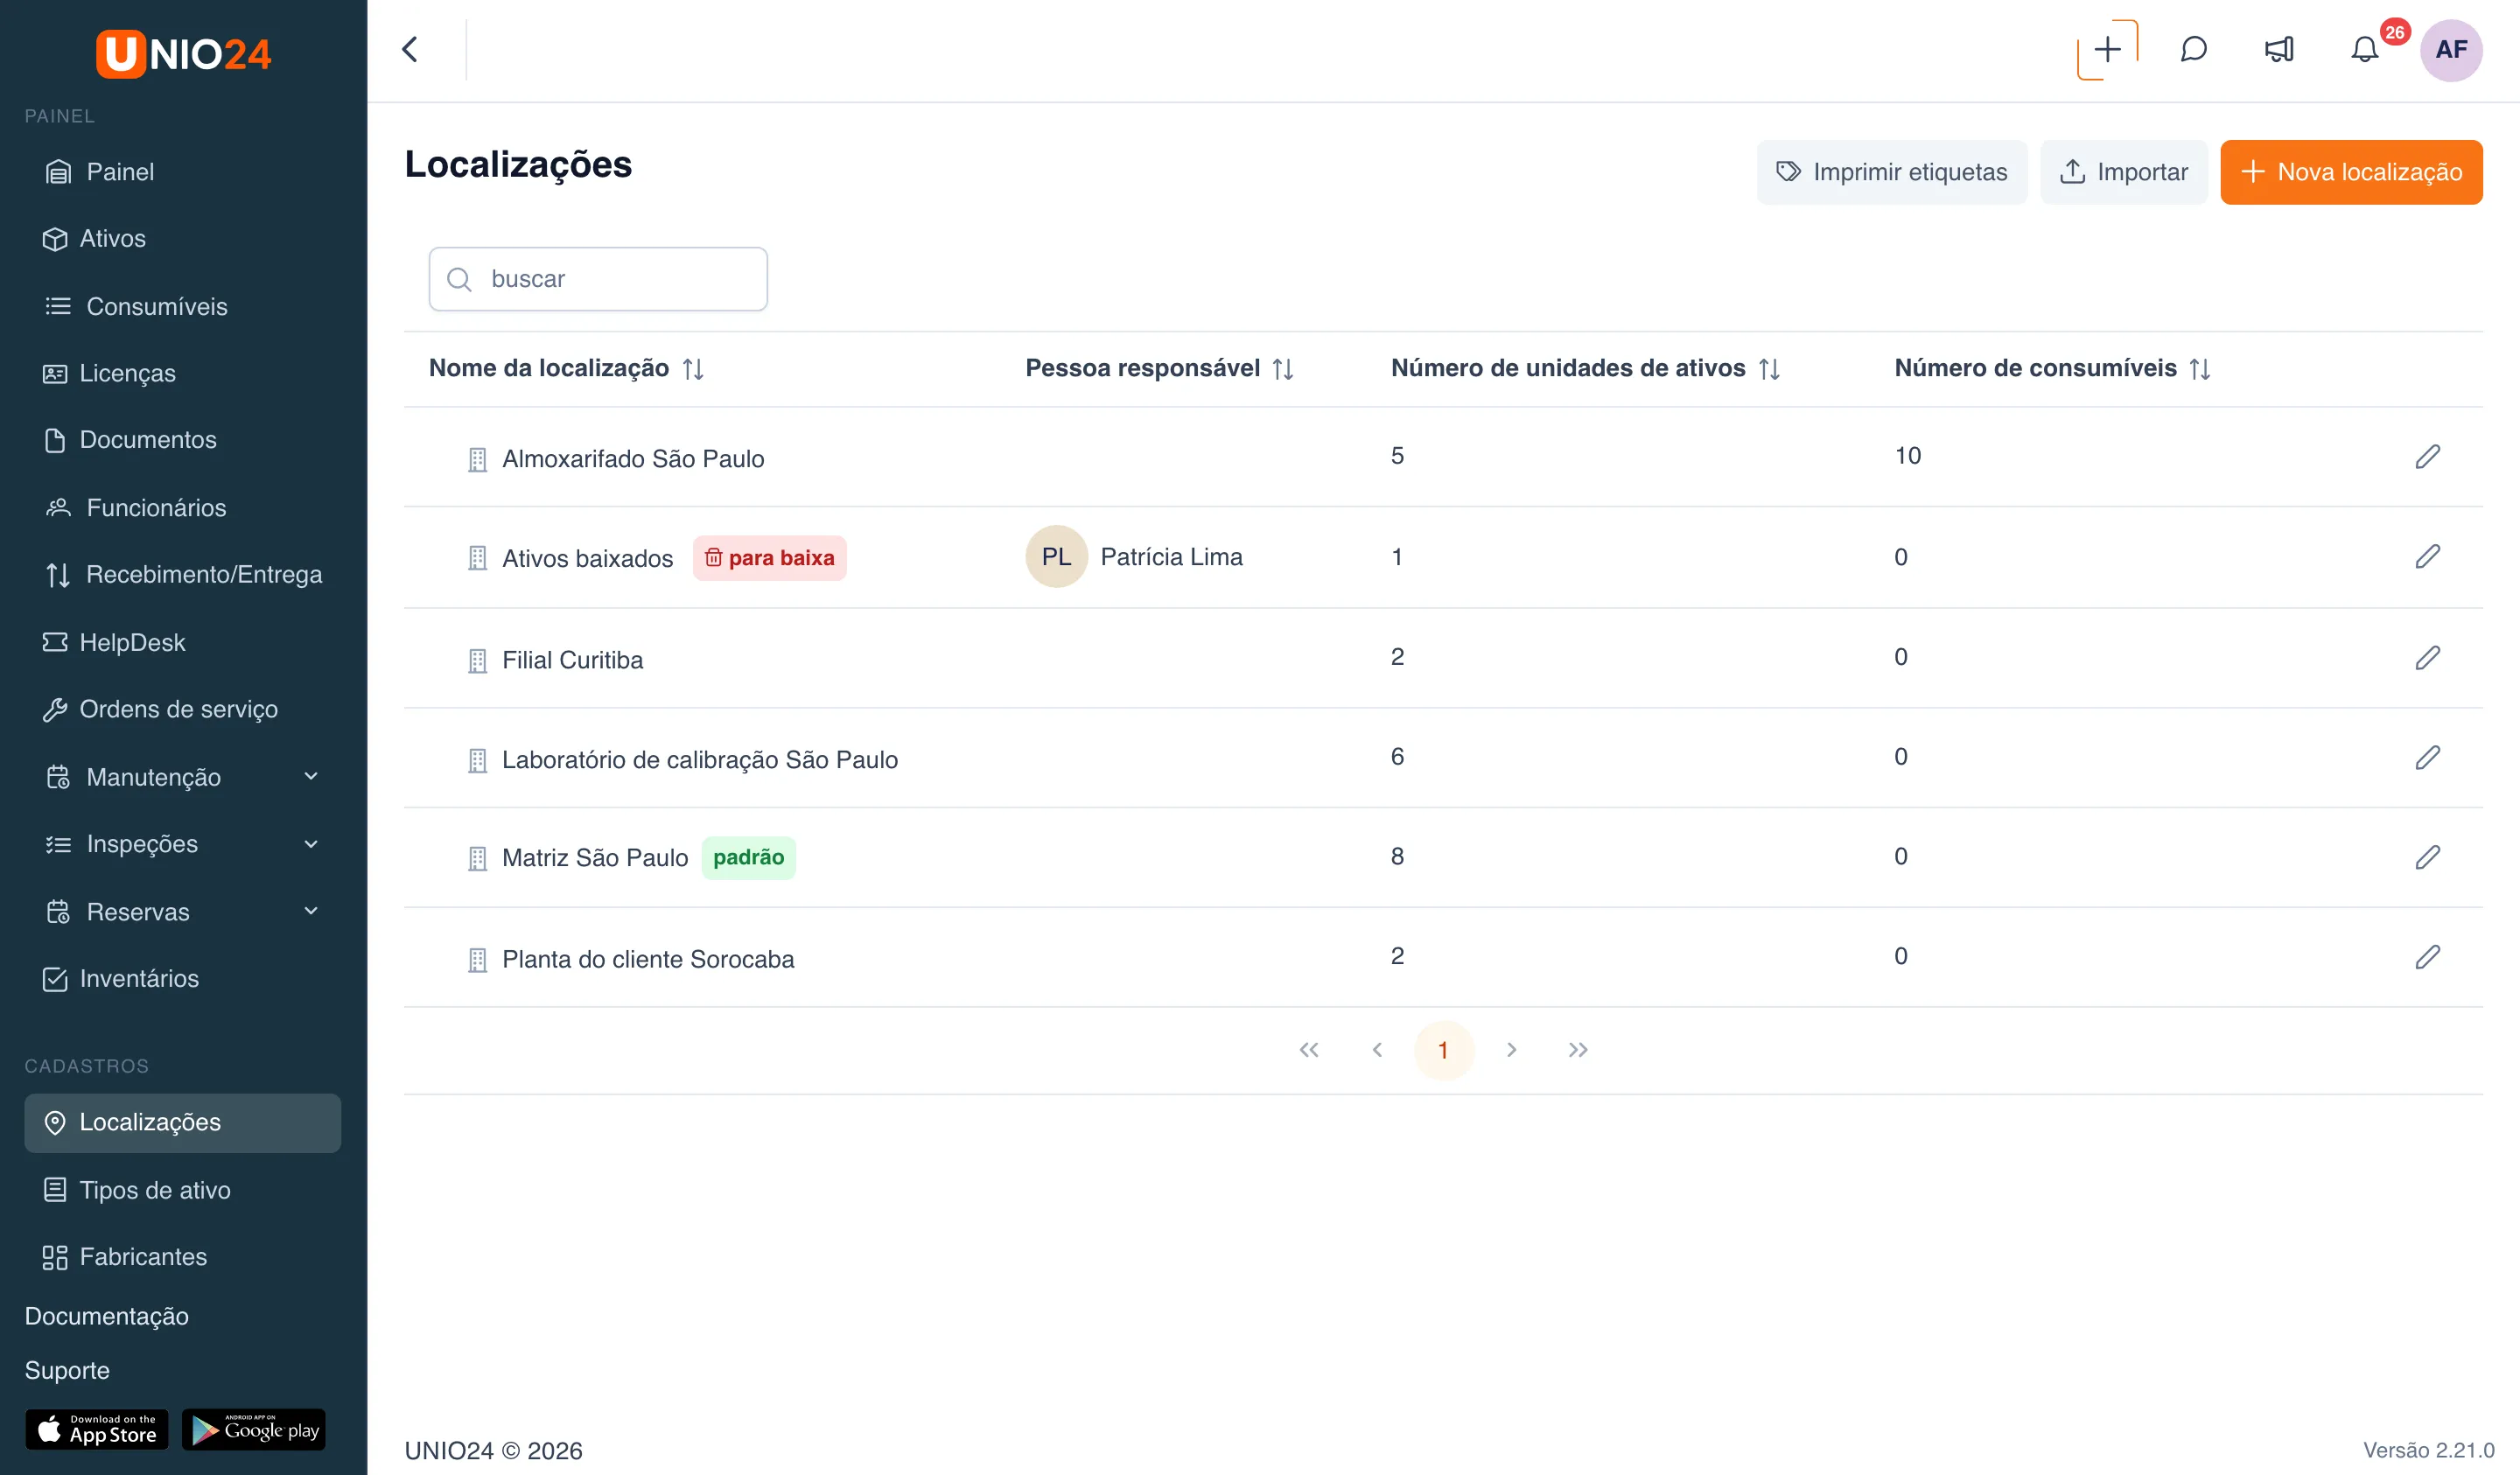Screen dimensions: 2520x1475
Task: Open Ativos in the sidebar
Action: (x=183, y=238)
